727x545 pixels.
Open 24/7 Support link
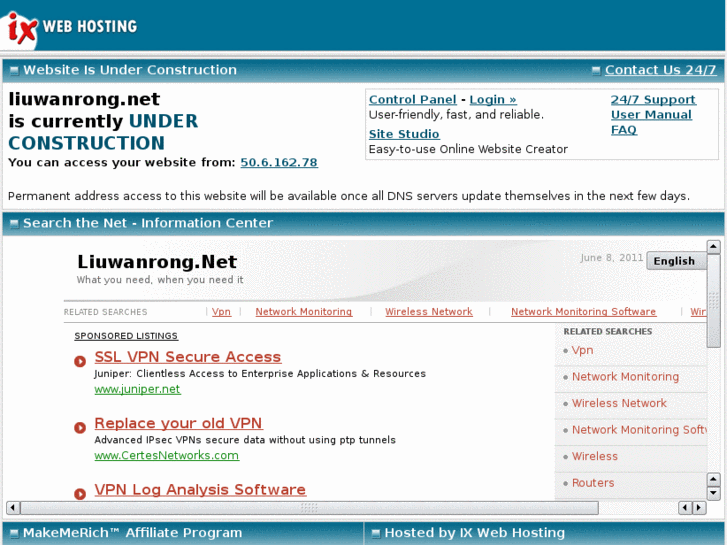point(653,100)
